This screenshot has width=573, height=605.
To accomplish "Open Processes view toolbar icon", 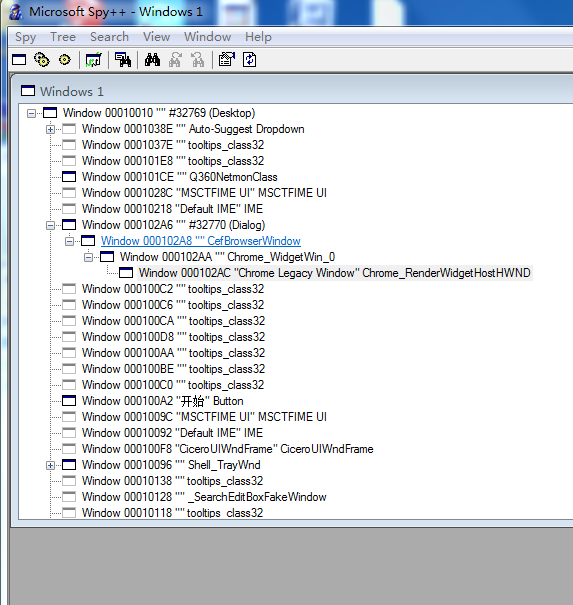I will 42,60.
